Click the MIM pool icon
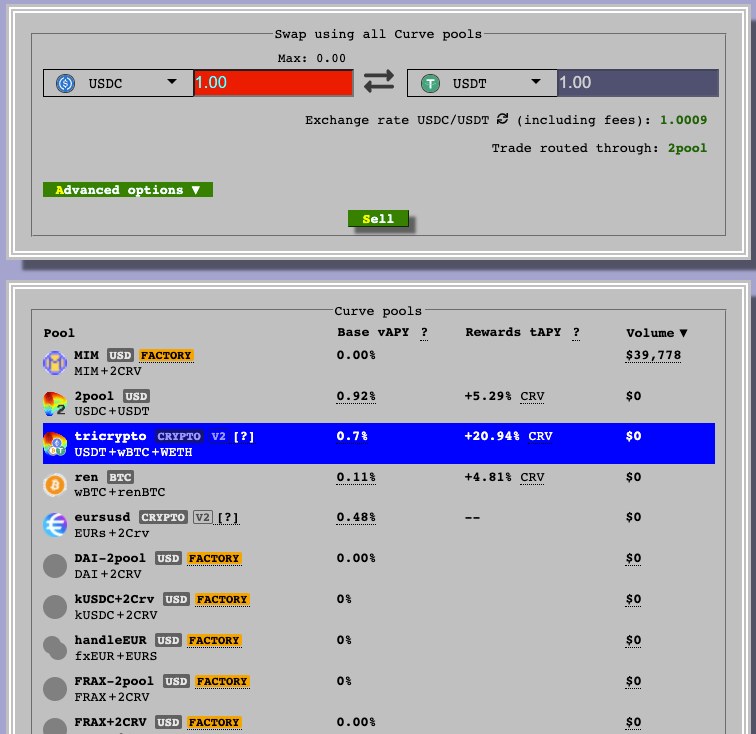The image size is (756, 734). tap(55, 363)
